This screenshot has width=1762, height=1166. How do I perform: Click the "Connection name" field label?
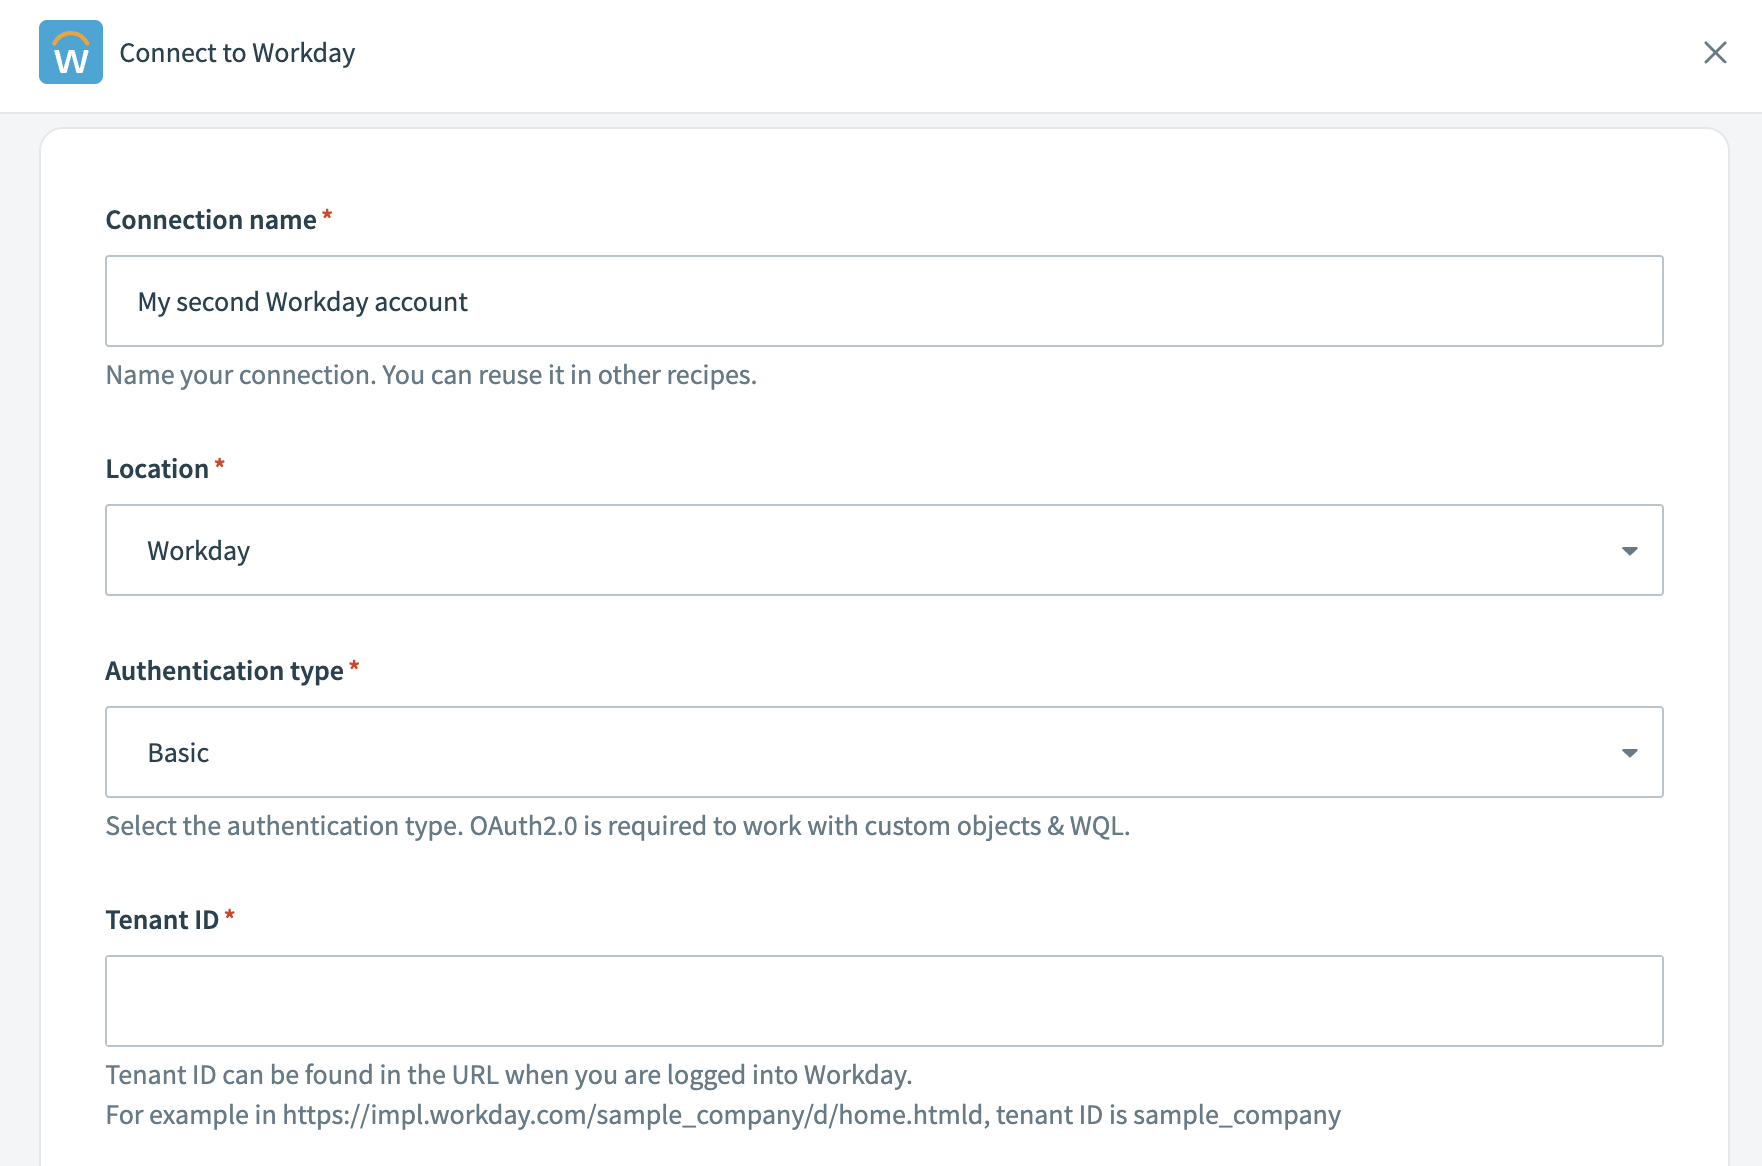(x=211, y=220)
